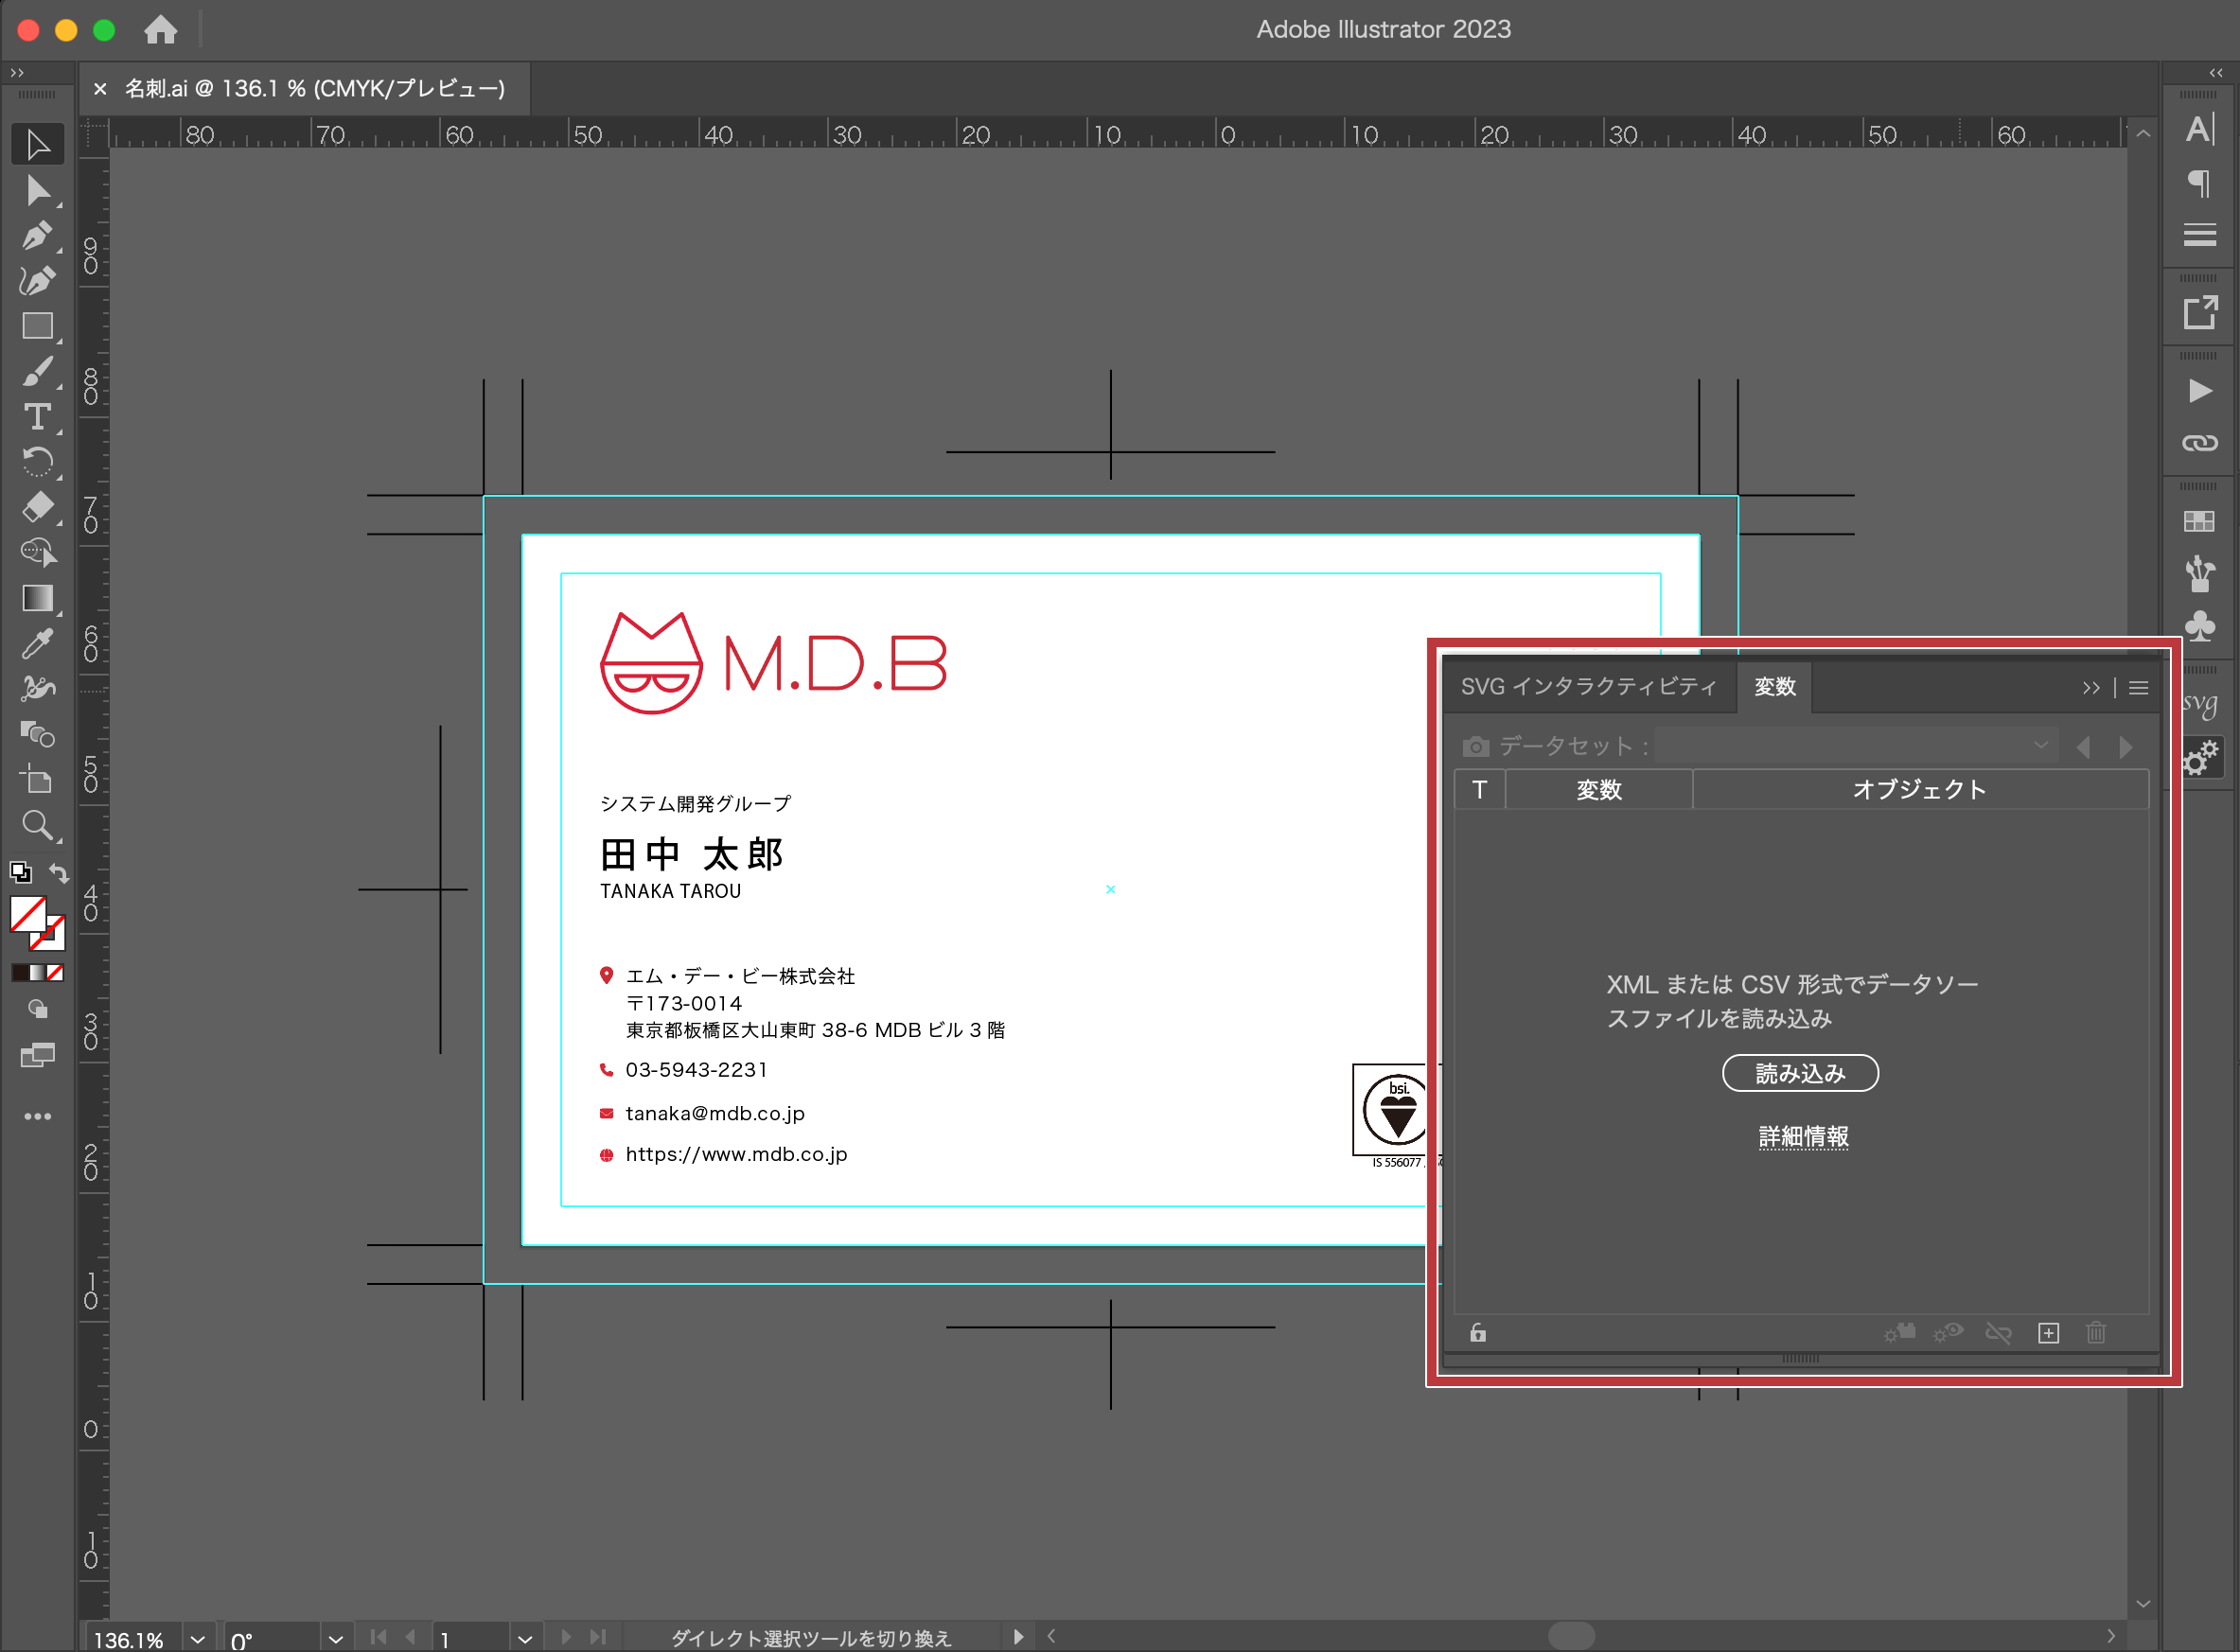Select the Rotate tool
Screen dimensions: 2240x1652
click(x=38, y=462)
